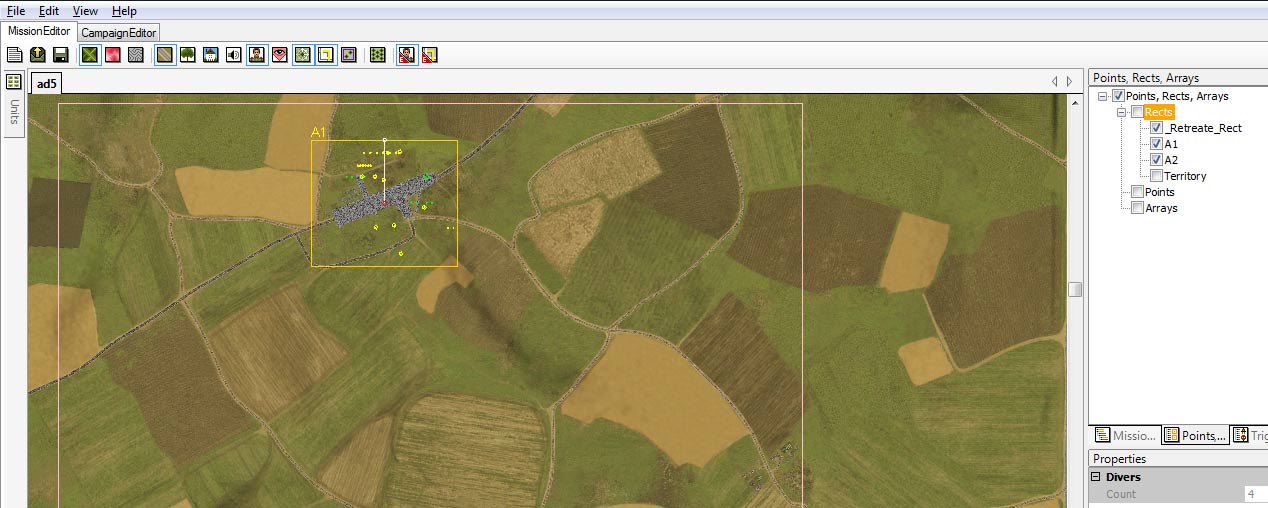The image size is (1268, 508).
Task: Check the Arrays checkbox
Action: point(1137,208)
